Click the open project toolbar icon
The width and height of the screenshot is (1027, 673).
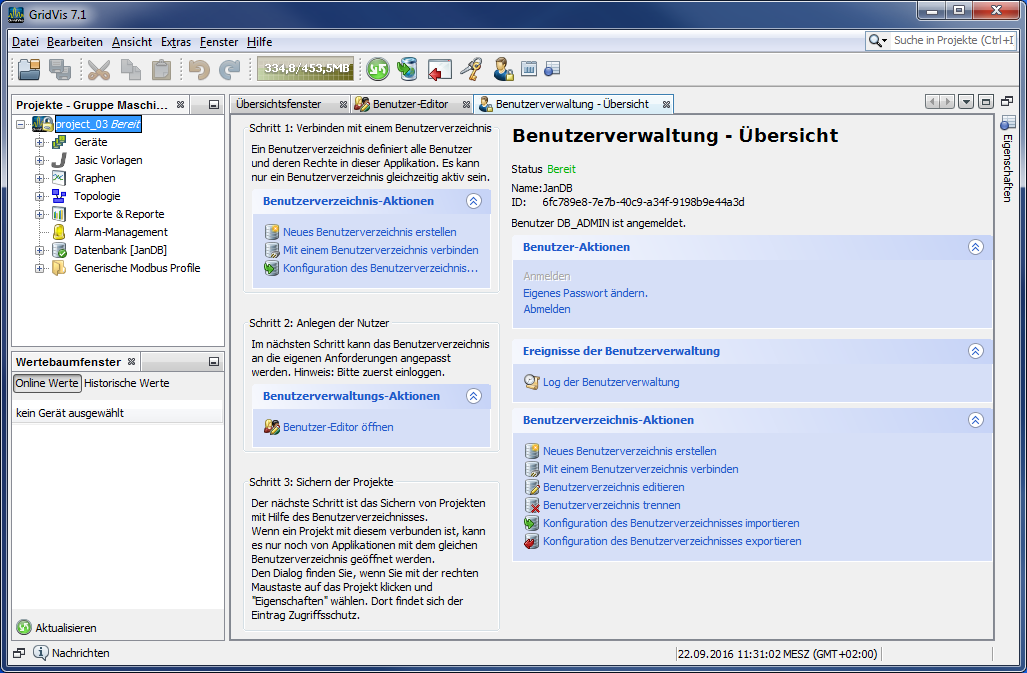pos(29,69)
